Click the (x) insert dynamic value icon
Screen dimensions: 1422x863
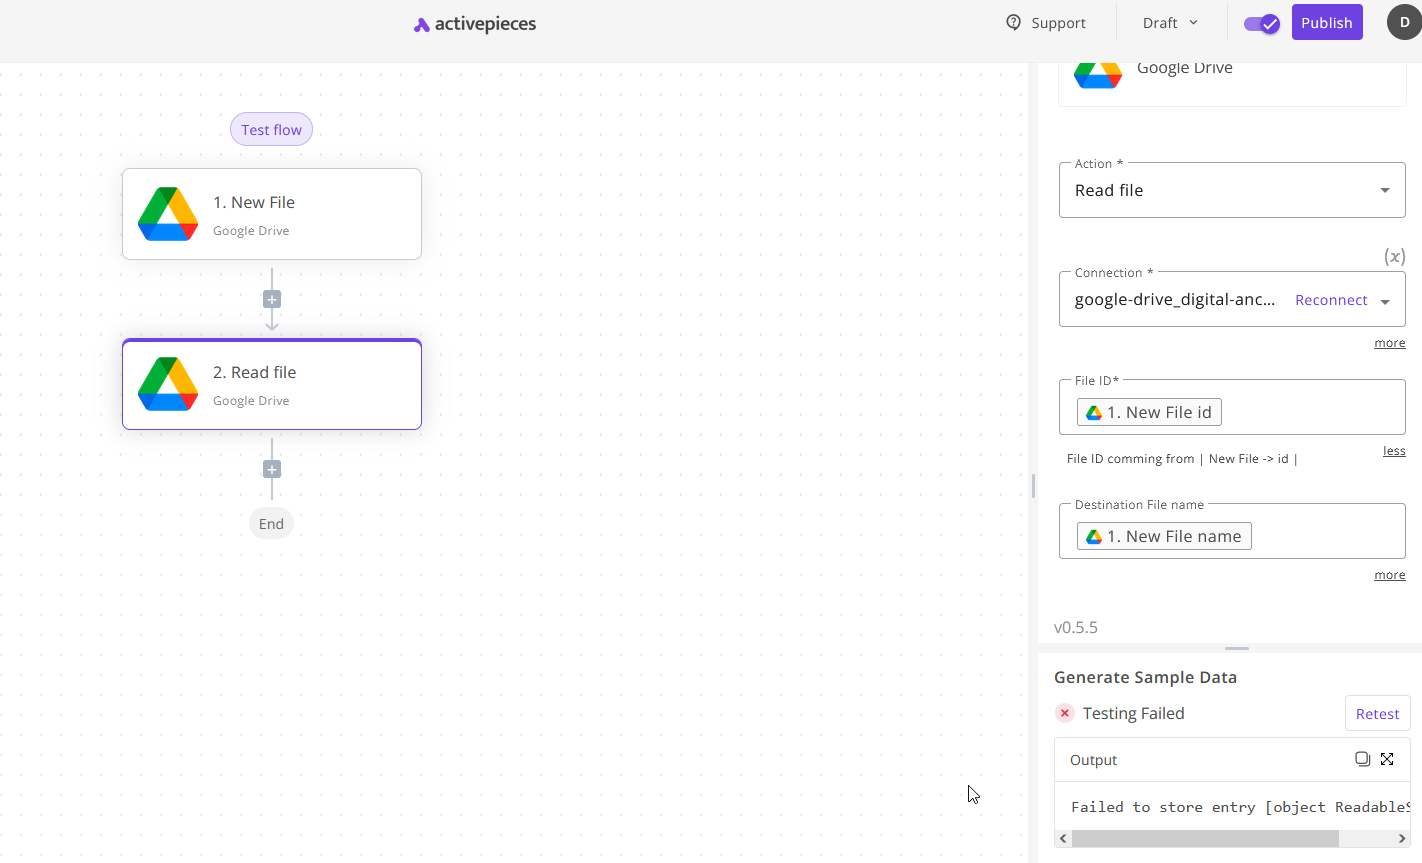[x=1394, y=256]
